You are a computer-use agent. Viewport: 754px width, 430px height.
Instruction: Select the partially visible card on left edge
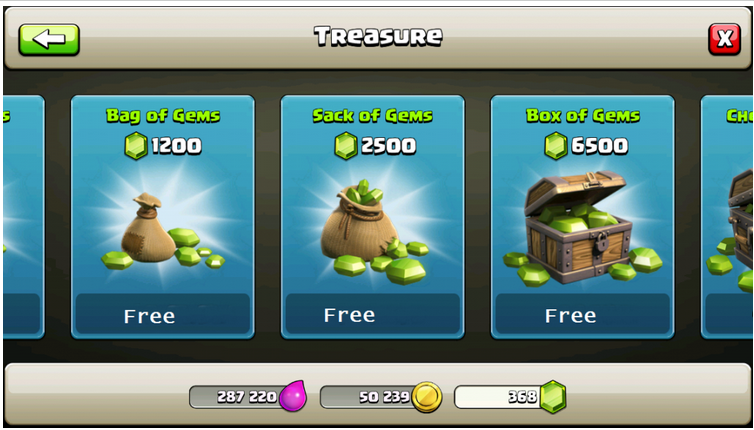(24, 217)
